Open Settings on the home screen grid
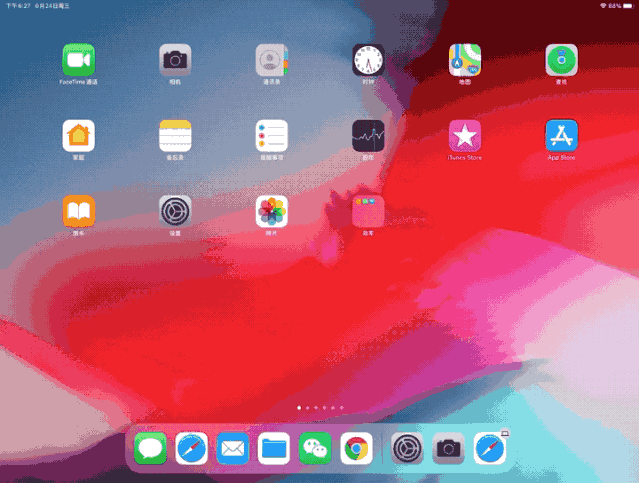The width and height of the screenshot is (639, 483). (175, 212)
